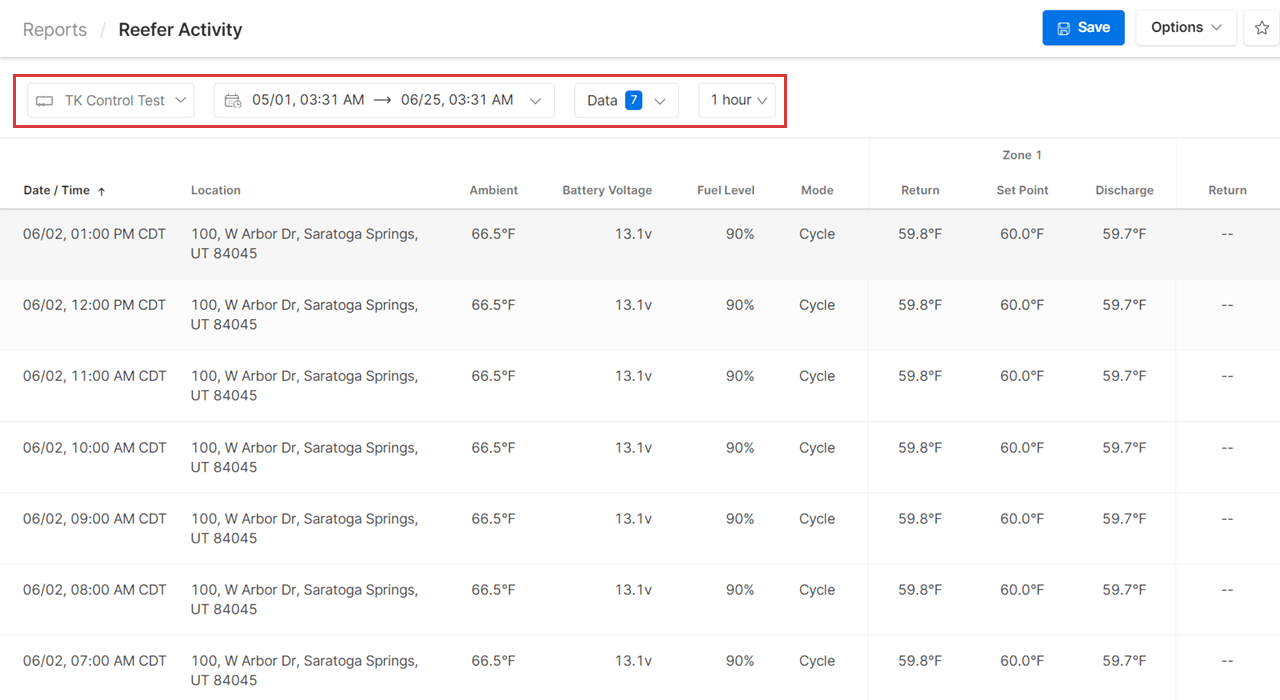This screenshot has height=700, width=1280.
Task: Click the calendar icon in the date range filter
Action: pyautogui.click(x=233, y=100)
